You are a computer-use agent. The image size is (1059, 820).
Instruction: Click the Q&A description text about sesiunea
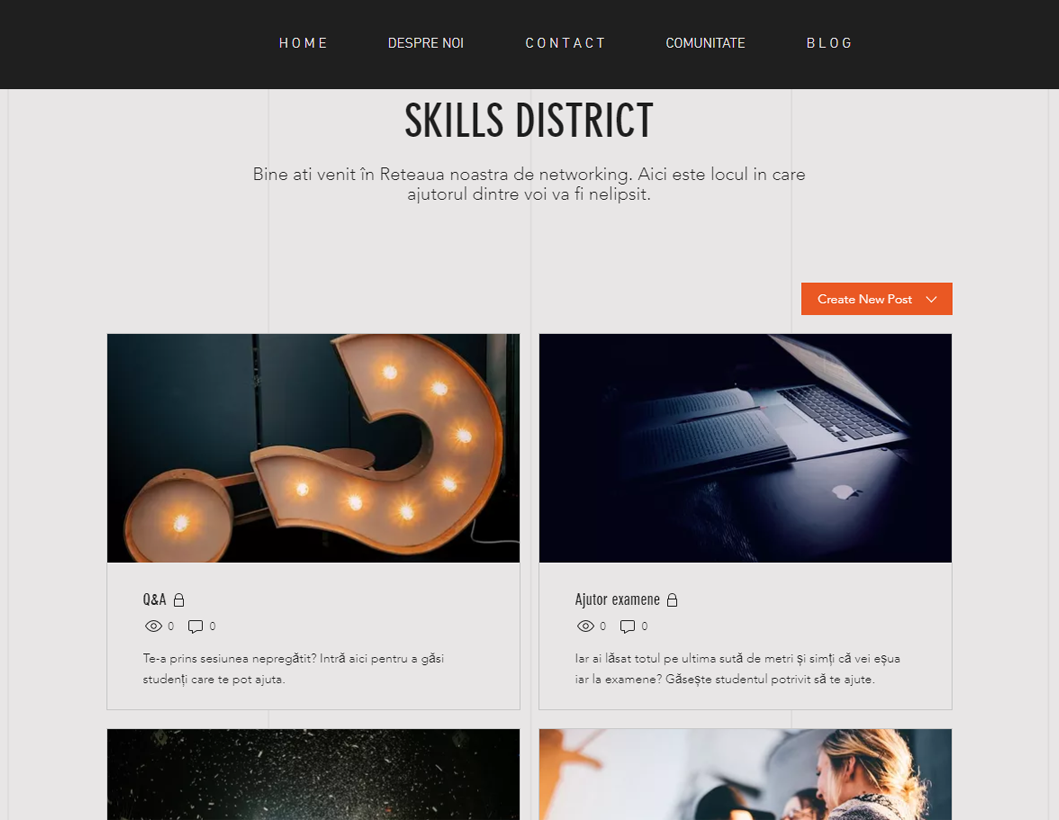[x=293, y=669]
